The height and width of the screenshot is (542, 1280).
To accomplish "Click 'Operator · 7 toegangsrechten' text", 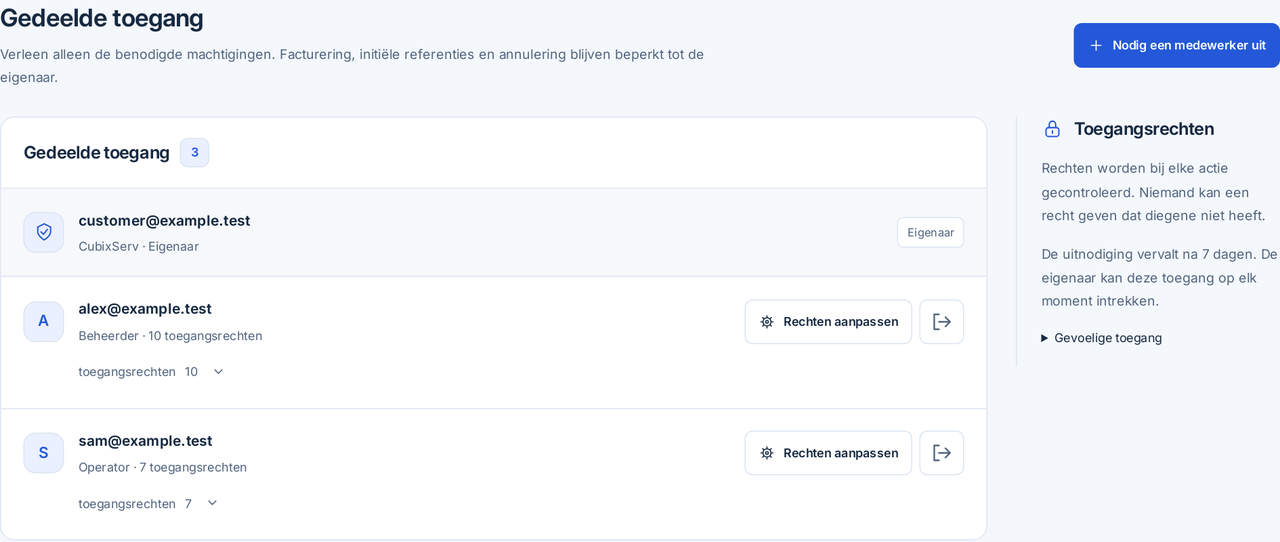I will pyautogui.click(x=162, y=467).
